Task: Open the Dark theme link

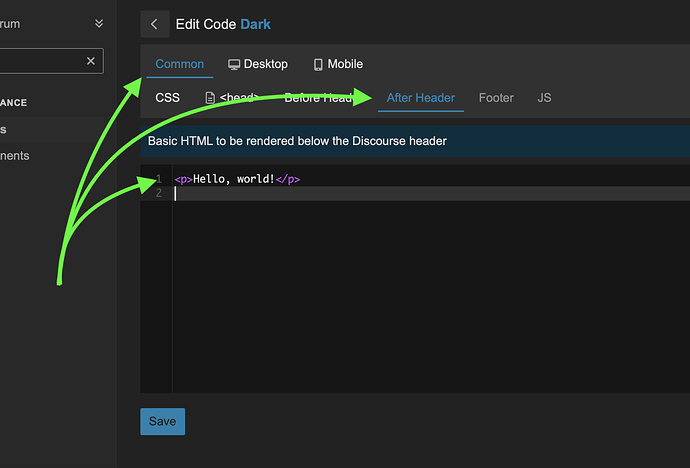Action: [x=255, y=24]
